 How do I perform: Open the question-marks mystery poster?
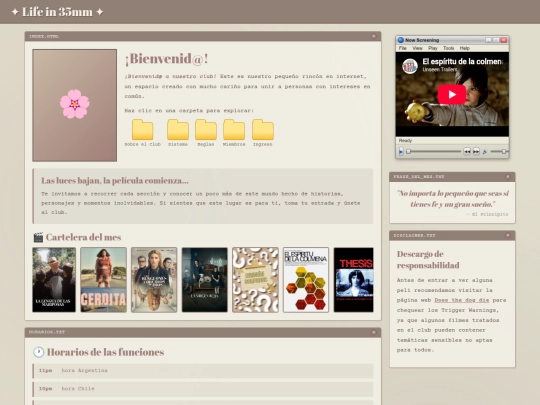(x=255, y=280)
